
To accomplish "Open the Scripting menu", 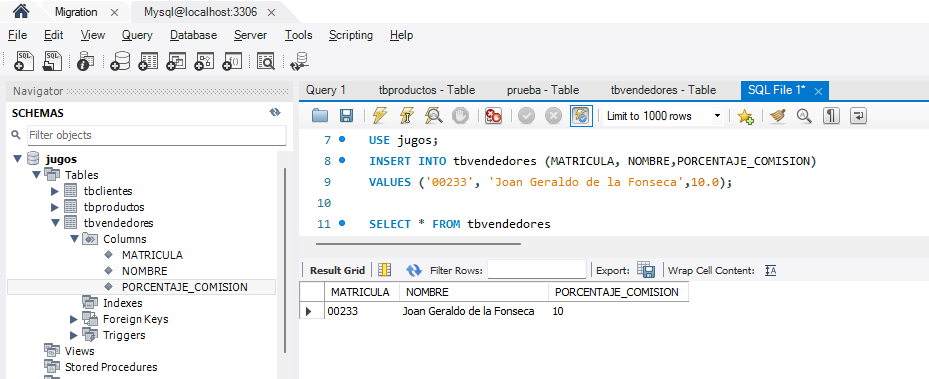I will (351, 35).
